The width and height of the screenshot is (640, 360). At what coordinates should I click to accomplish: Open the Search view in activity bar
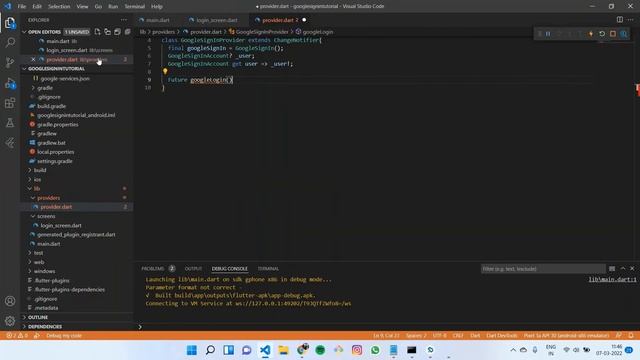click(10, 42)
